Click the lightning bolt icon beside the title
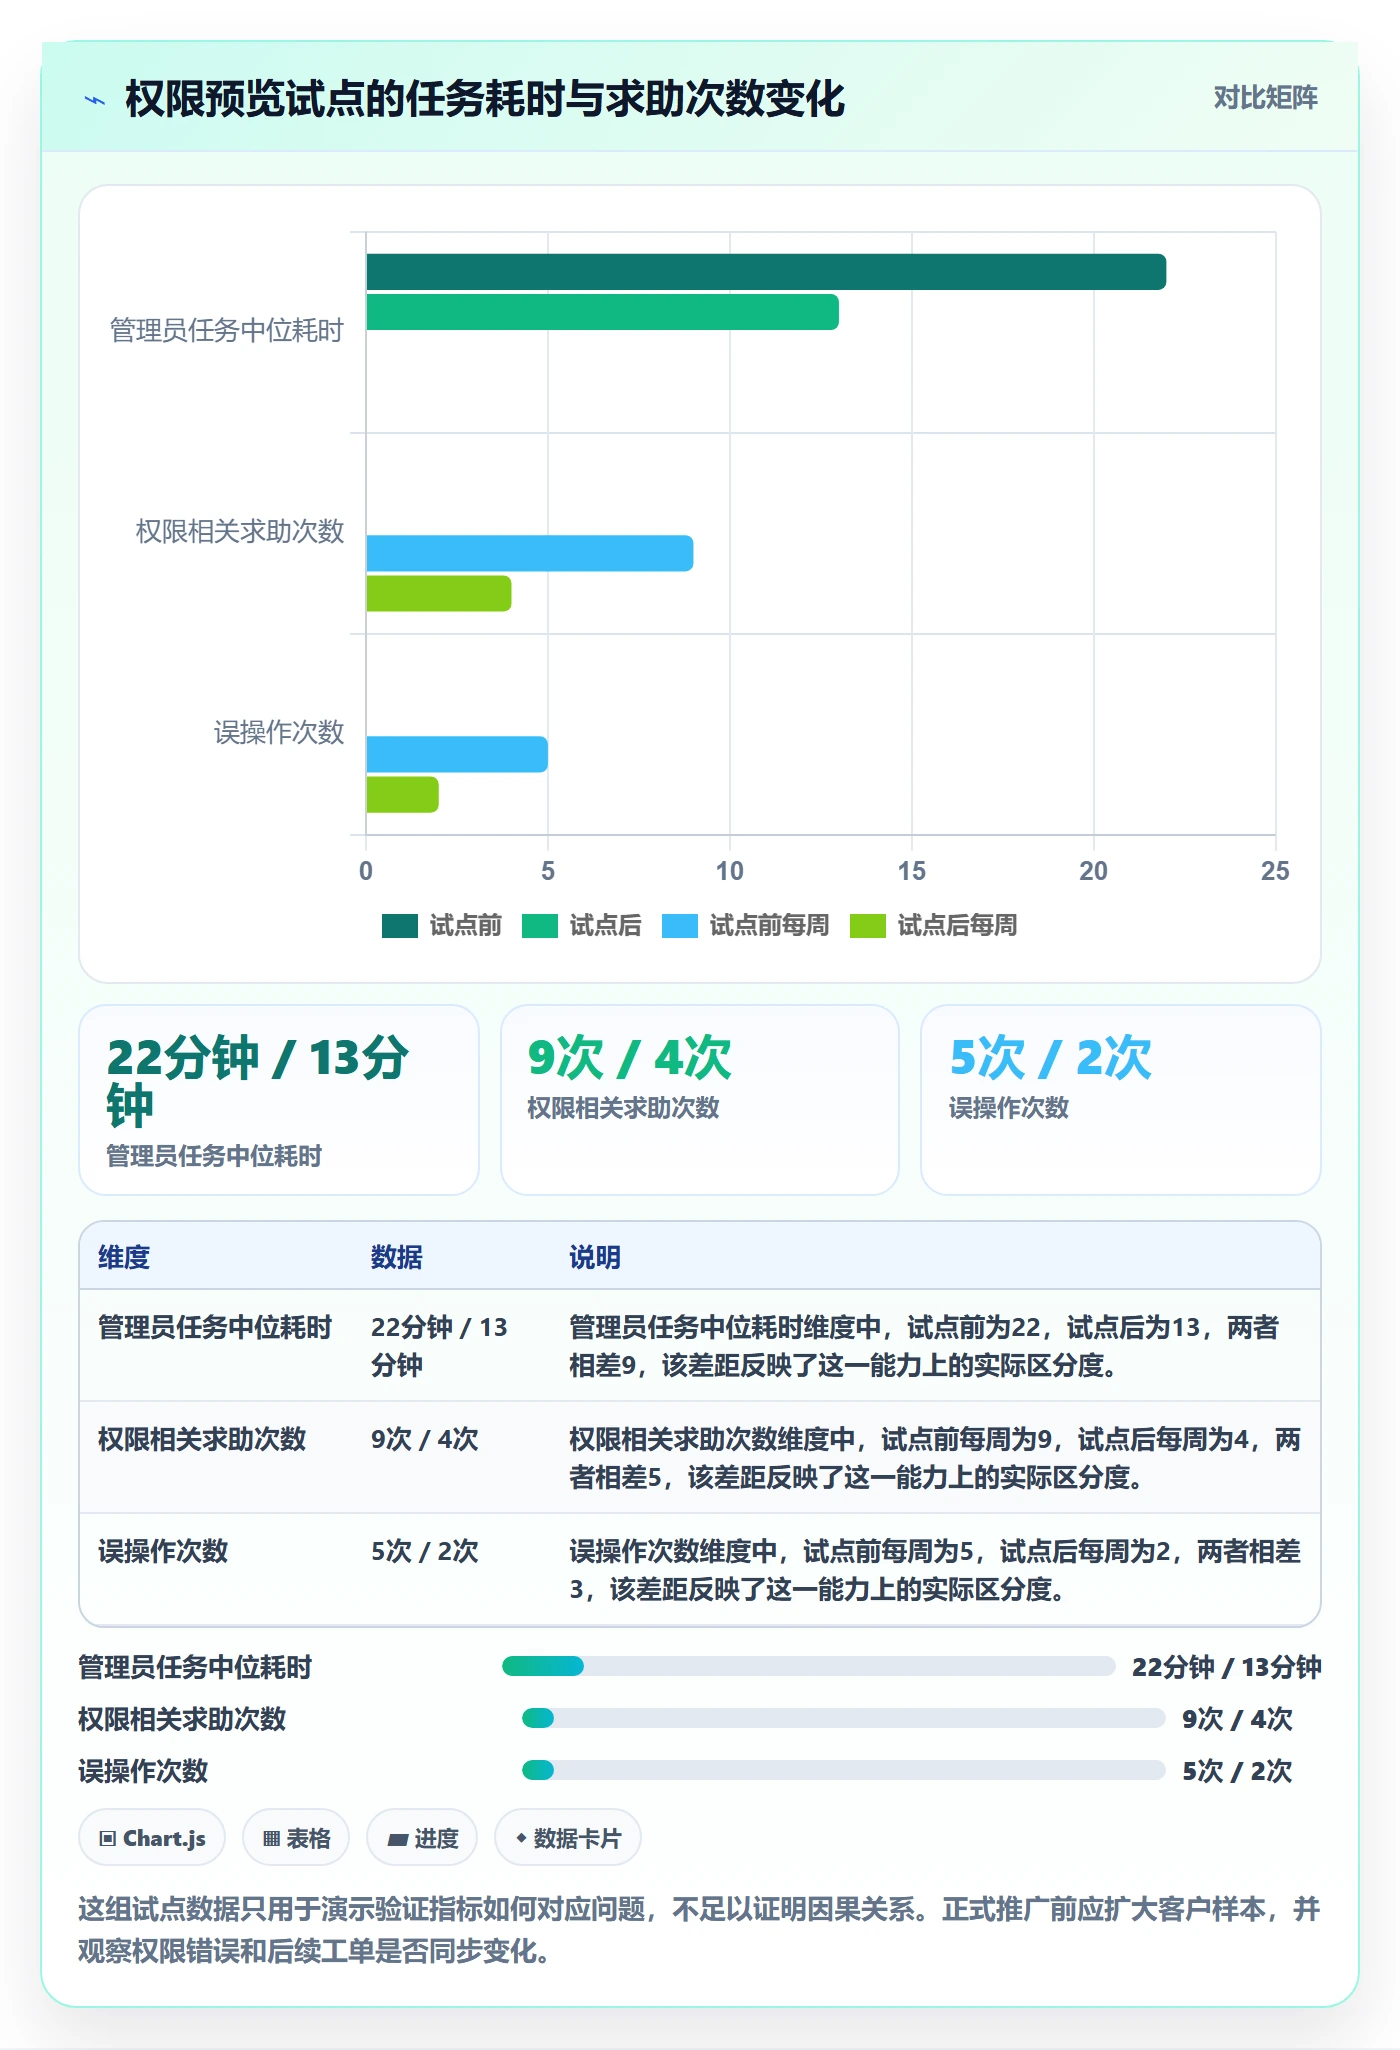 pyautogui.click(x=95, y=100)
